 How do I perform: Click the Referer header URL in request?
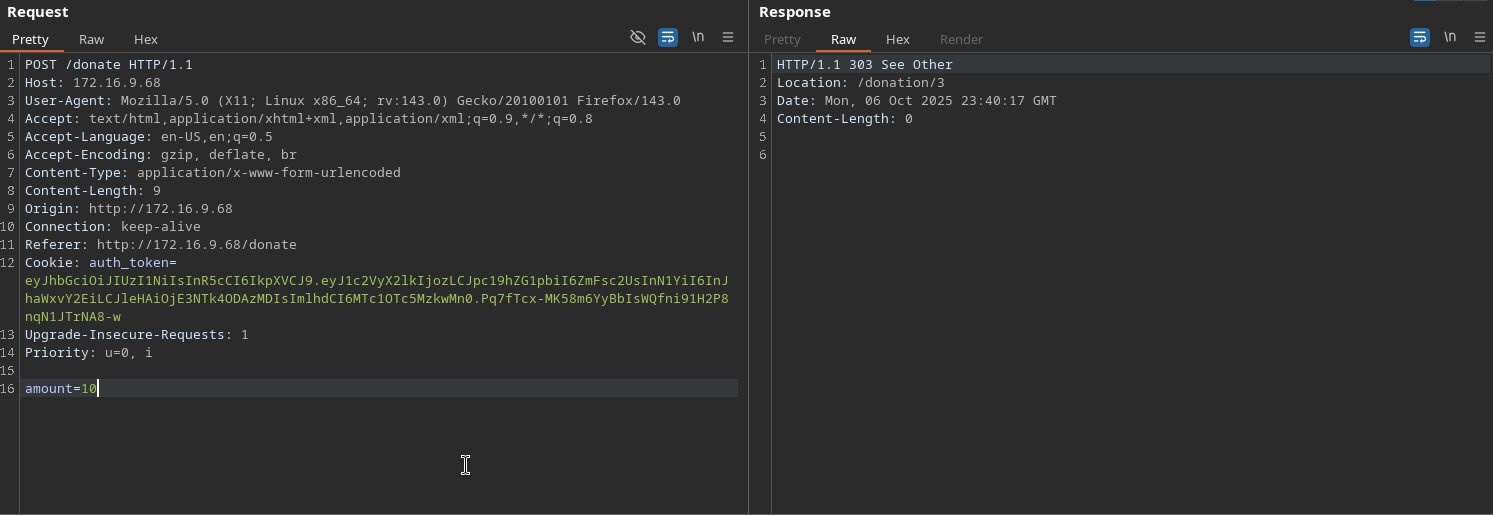click(196, 245)
